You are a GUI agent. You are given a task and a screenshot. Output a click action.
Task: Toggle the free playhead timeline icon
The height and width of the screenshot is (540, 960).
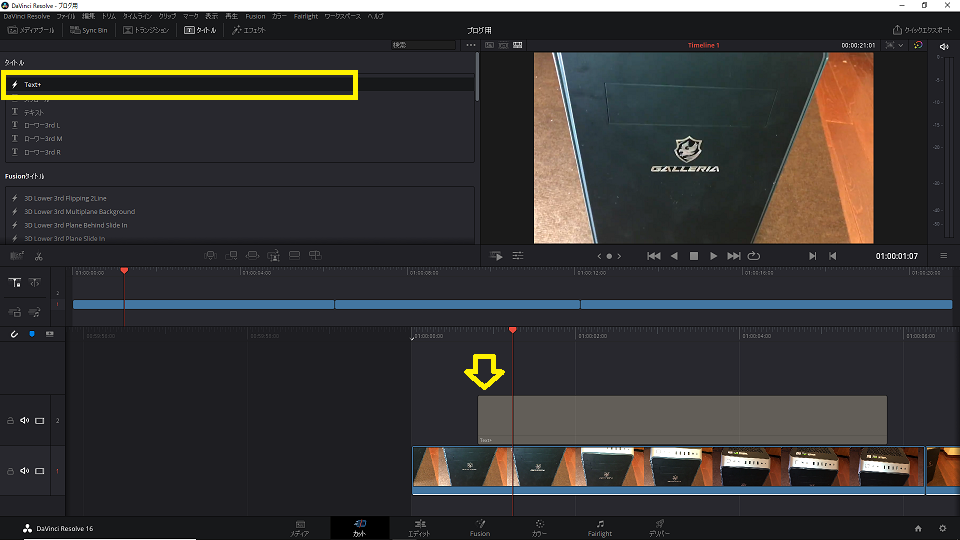click(x=35, y=282)
